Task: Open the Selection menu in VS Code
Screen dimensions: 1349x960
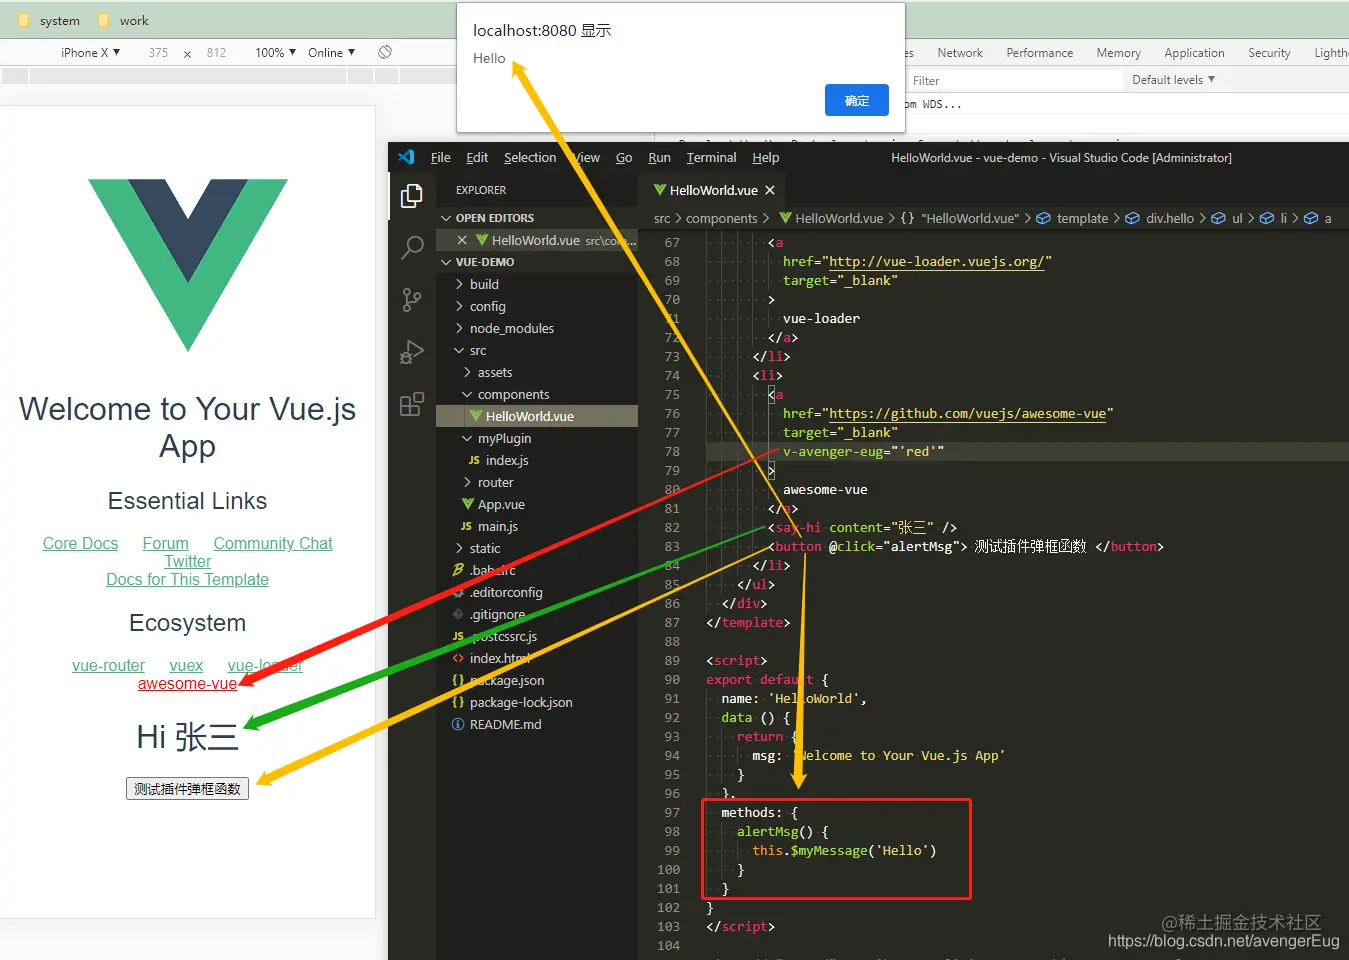Action: tap(530, 157)
